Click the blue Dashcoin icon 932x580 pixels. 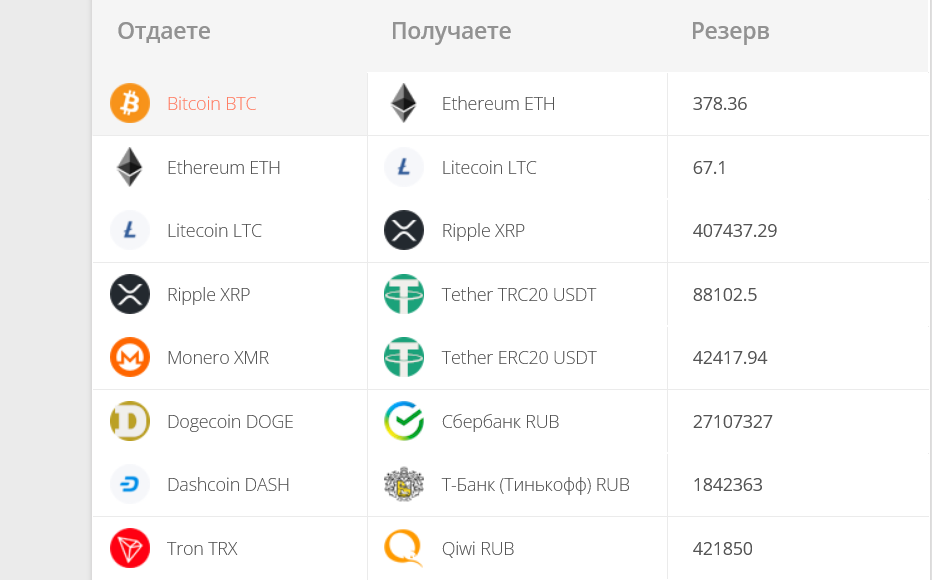click(x=130, y=484)
